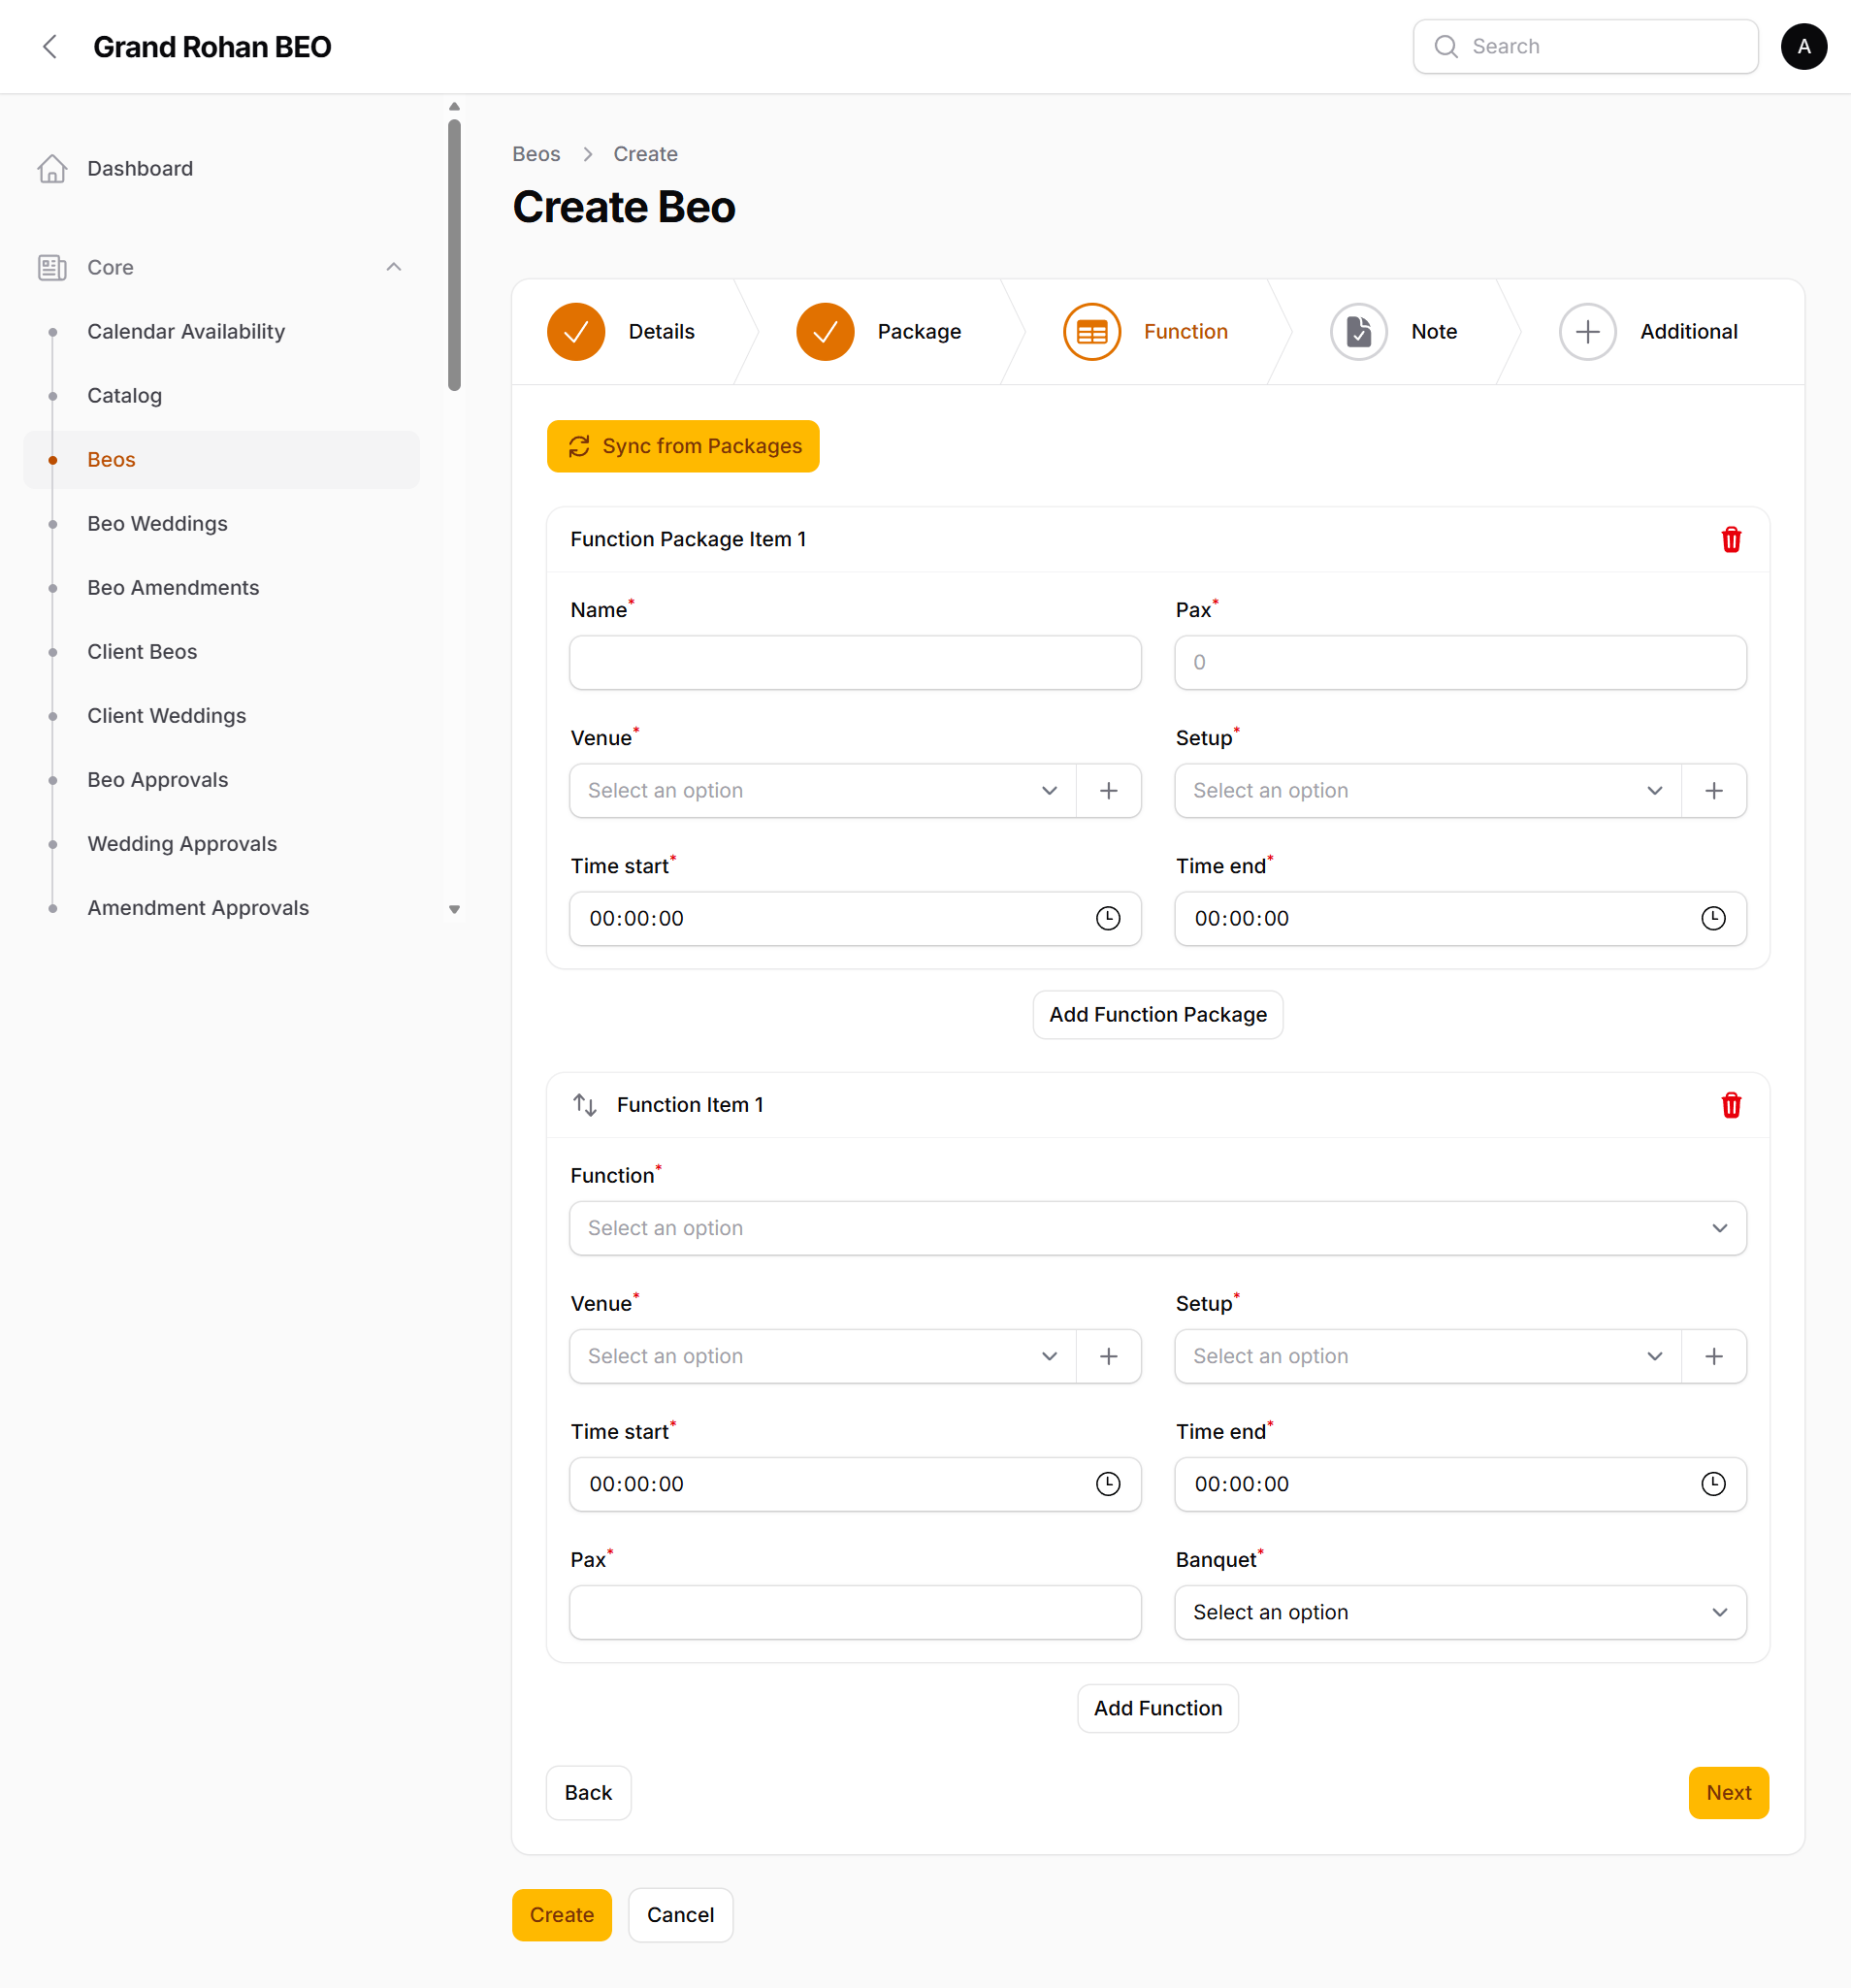
Task: Click the Add Function button
Action: coord(1157,1709)
